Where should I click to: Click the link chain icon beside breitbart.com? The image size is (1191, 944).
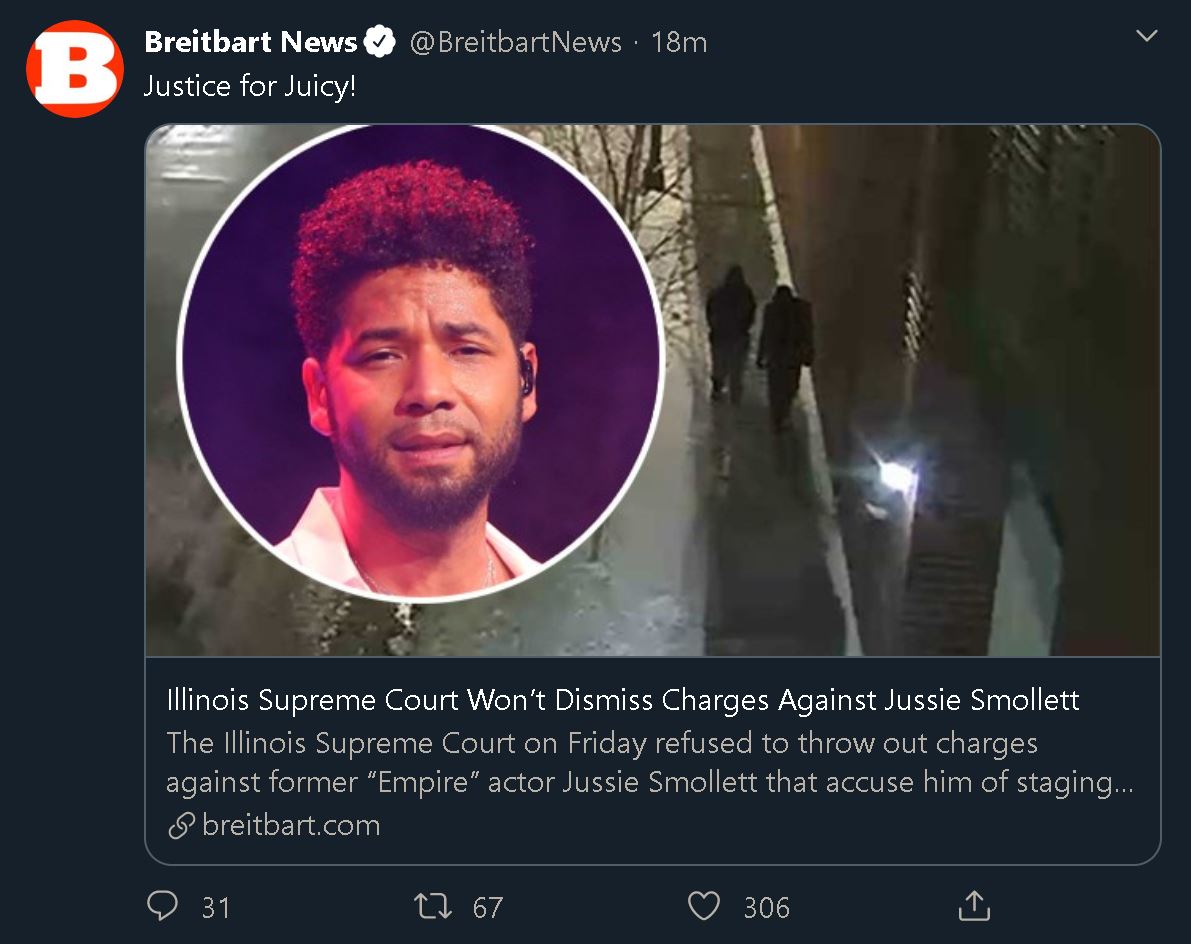point(182,826)
